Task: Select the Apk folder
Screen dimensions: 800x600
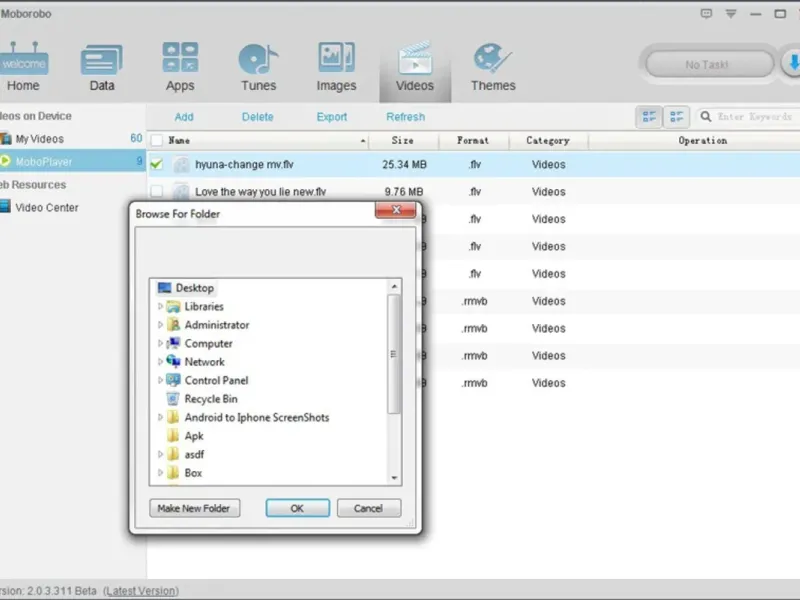Action: coord(186,436)
